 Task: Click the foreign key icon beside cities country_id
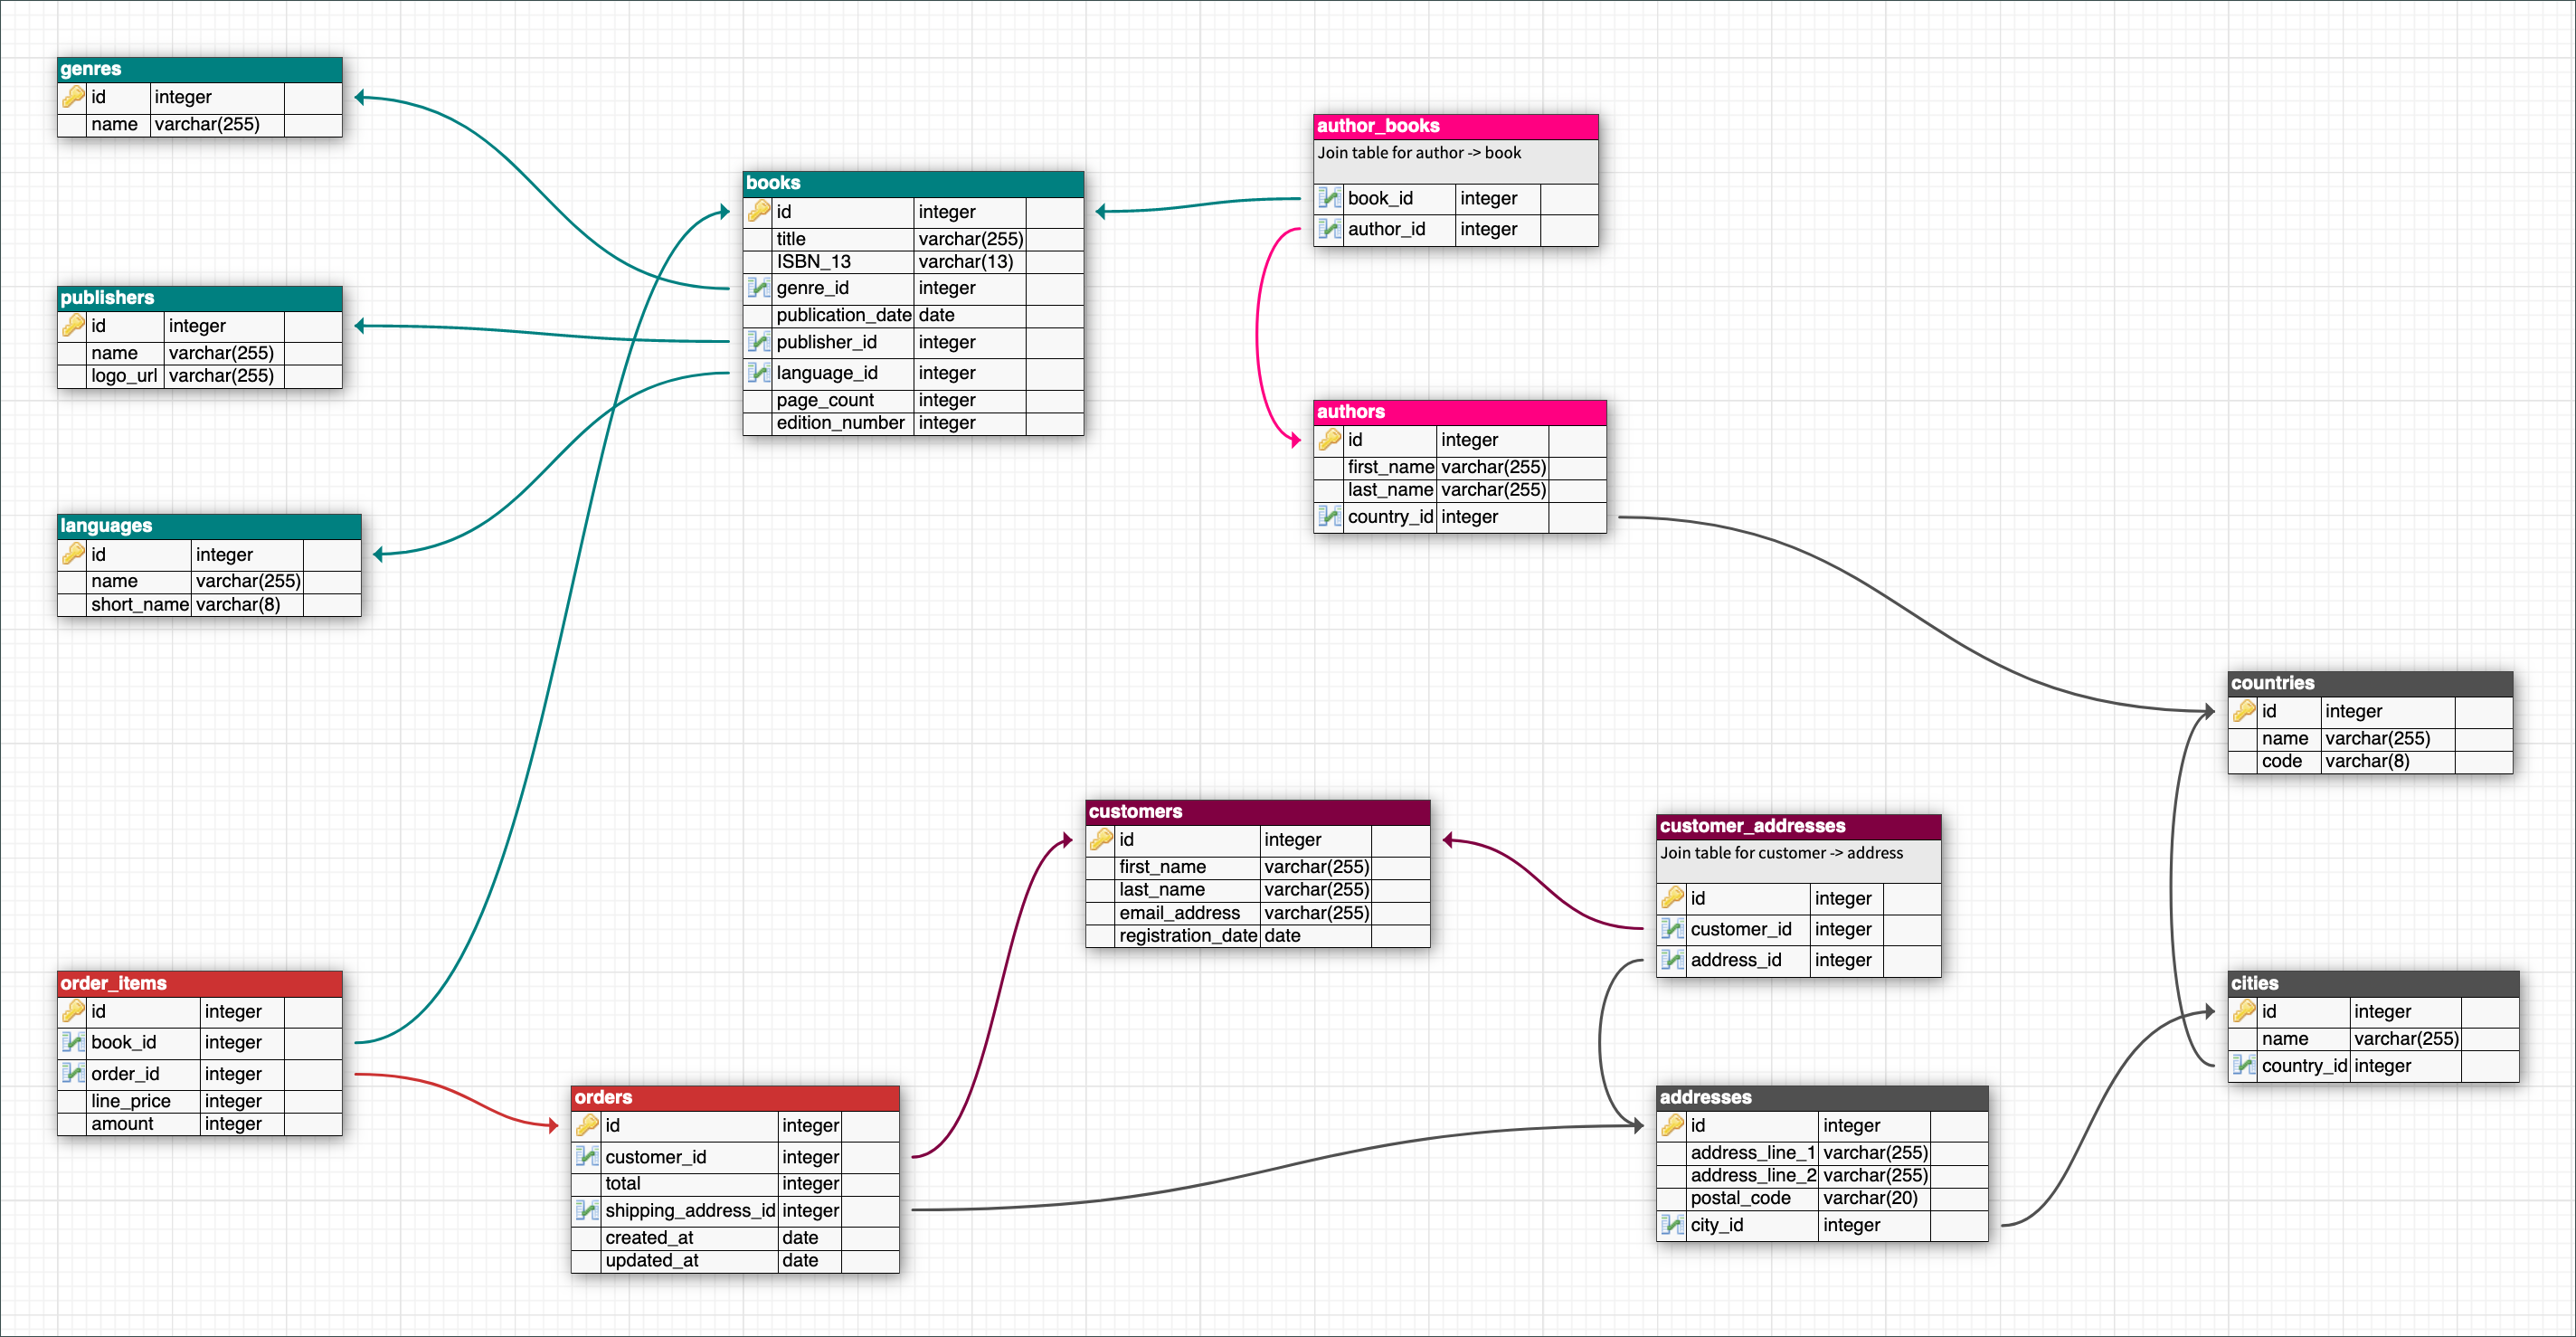click(x=2244, y=1065)
